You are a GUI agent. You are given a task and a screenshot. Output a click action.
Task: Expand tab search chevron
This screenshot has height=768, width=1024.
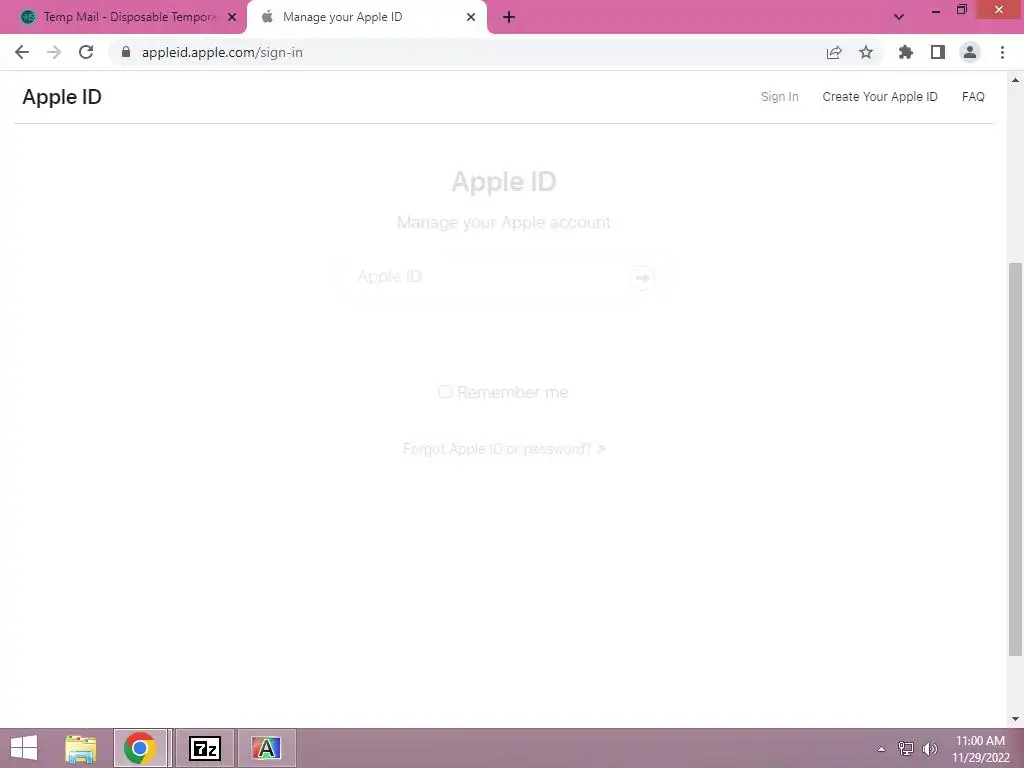click(x=899, y=18)
